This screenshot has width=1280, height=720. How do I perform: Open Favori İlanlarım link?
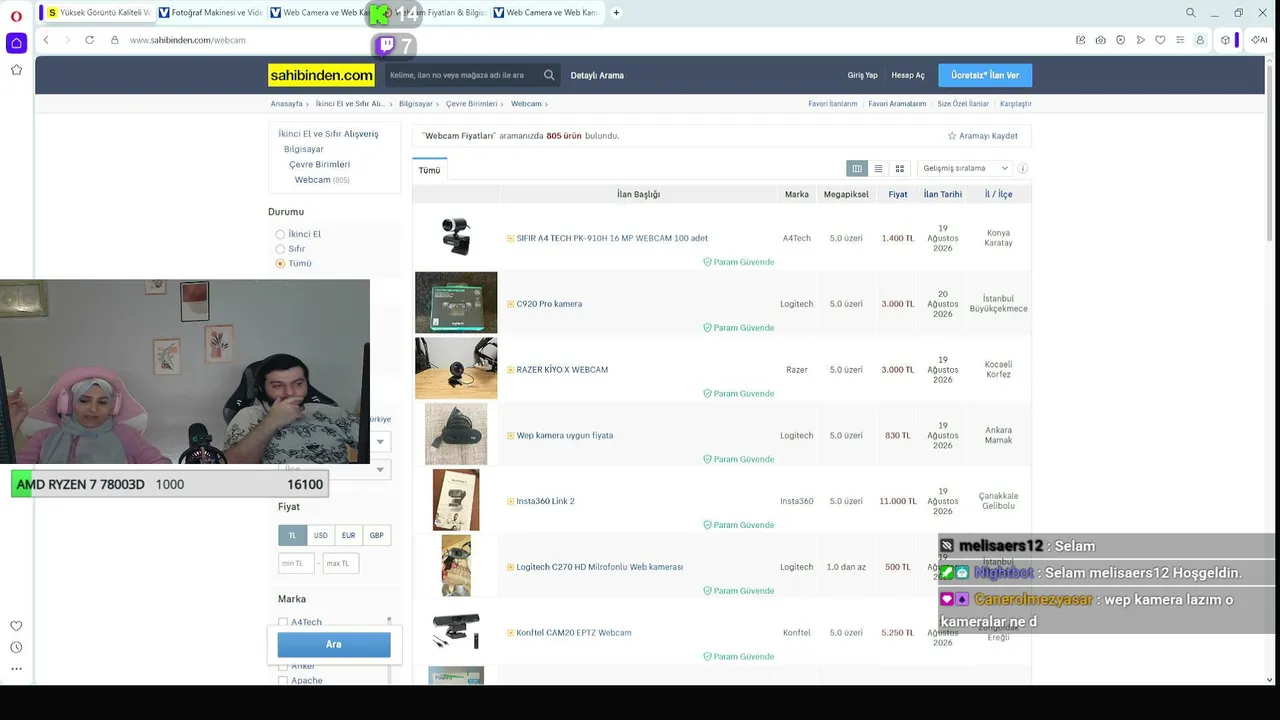coord(832,104)
